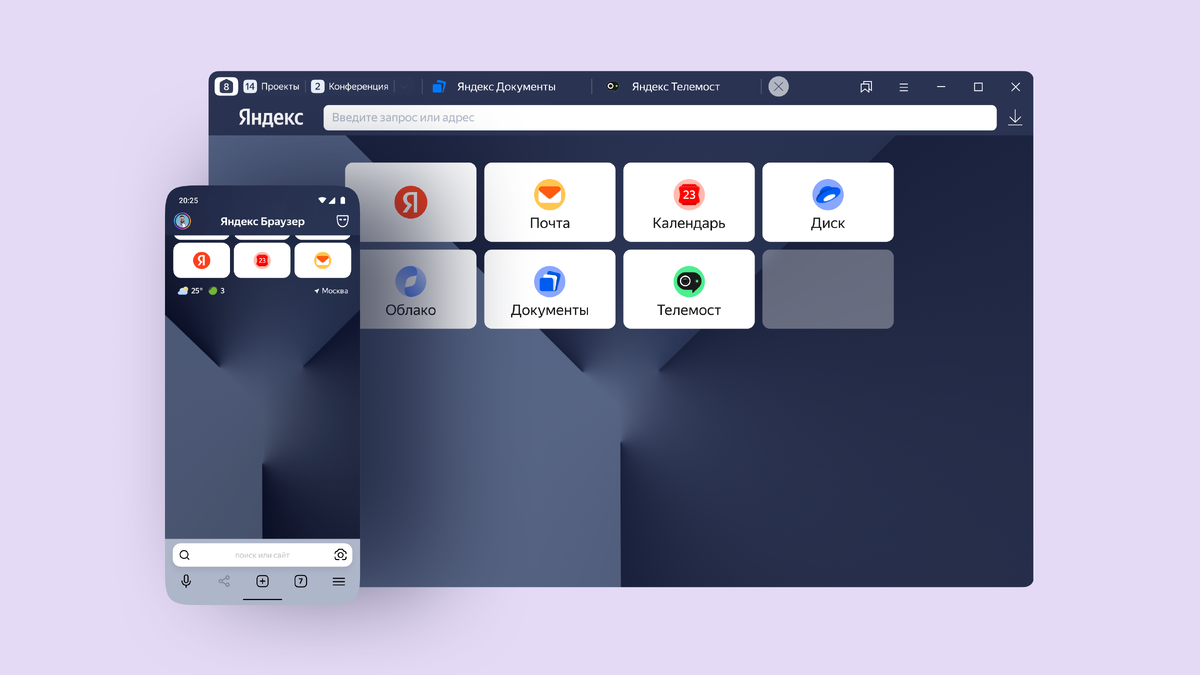
Task: Click the empty add-site tile on tableau
Action: (x=827, y=289)
